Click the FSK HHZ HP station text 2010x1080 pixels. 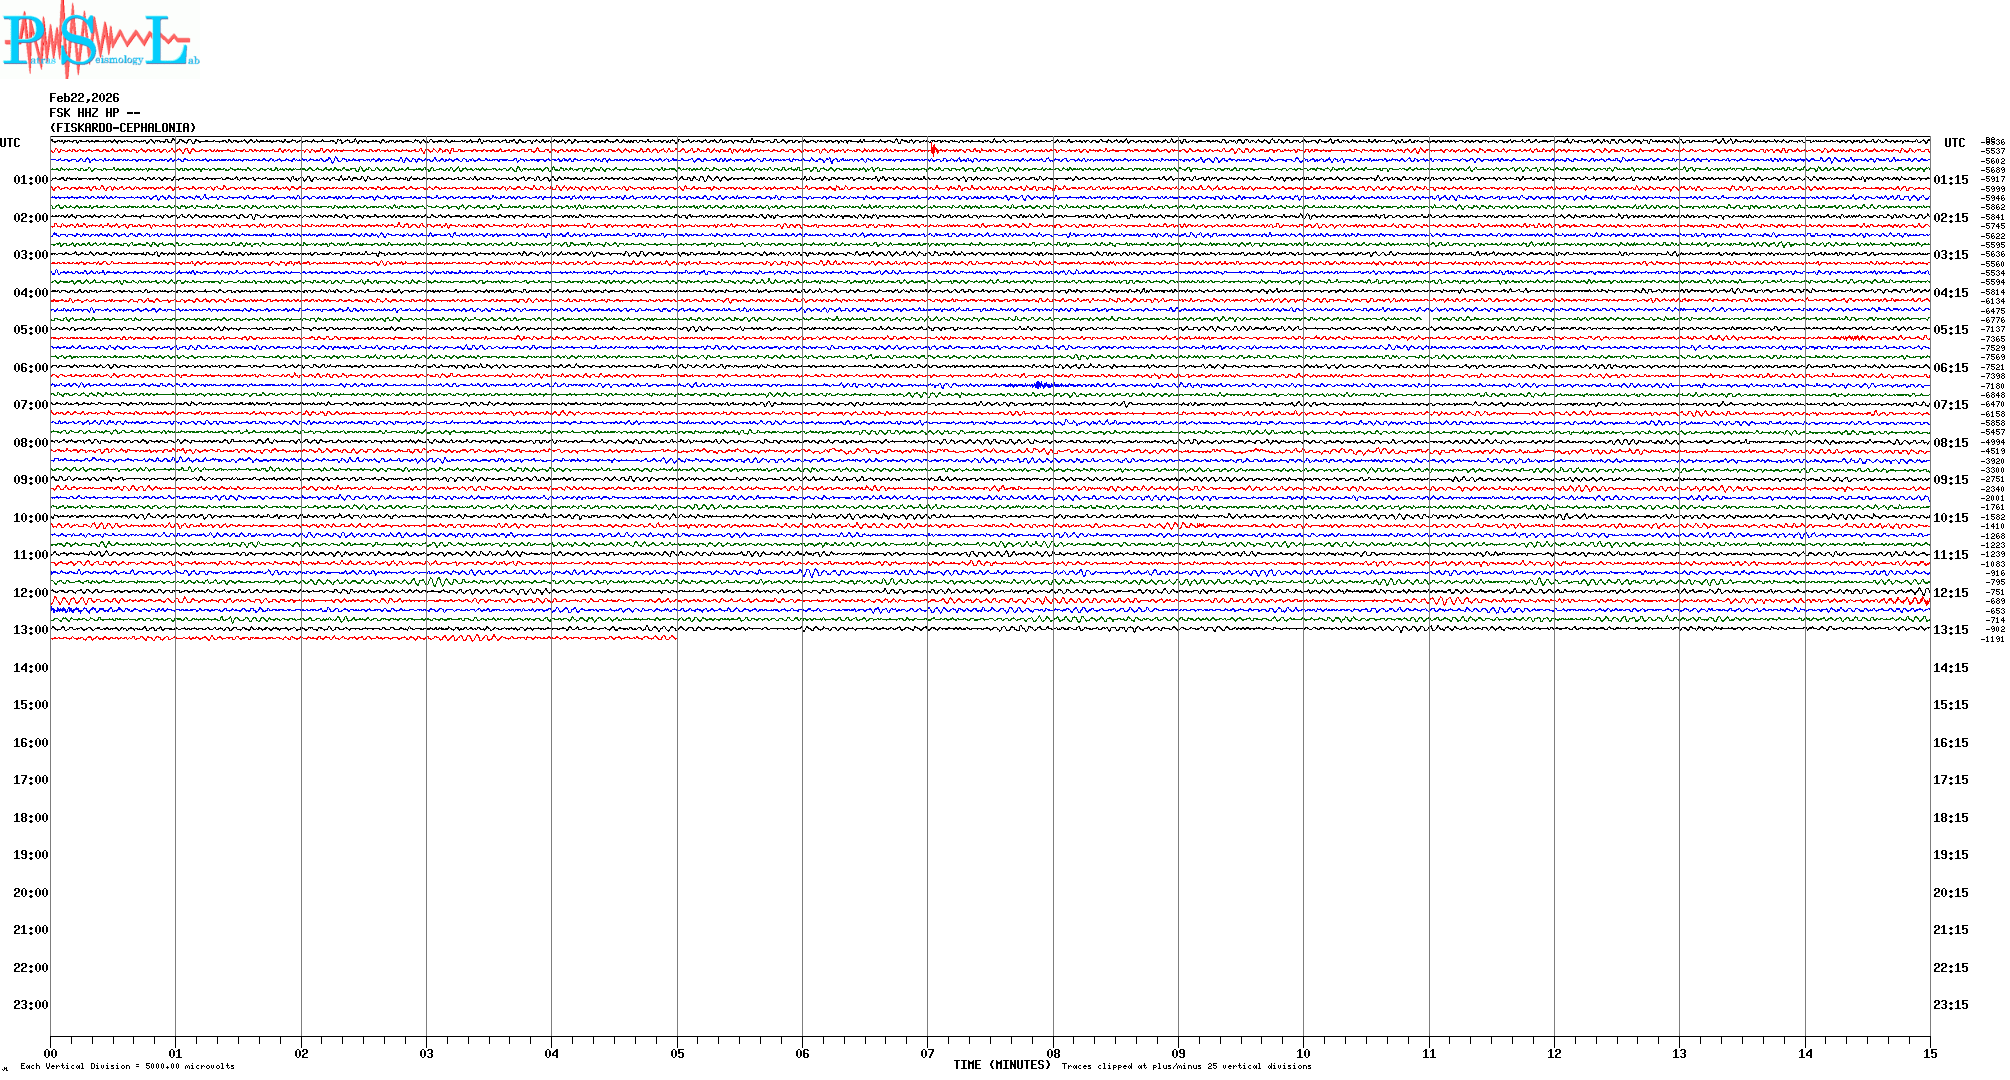click(94, 113)
